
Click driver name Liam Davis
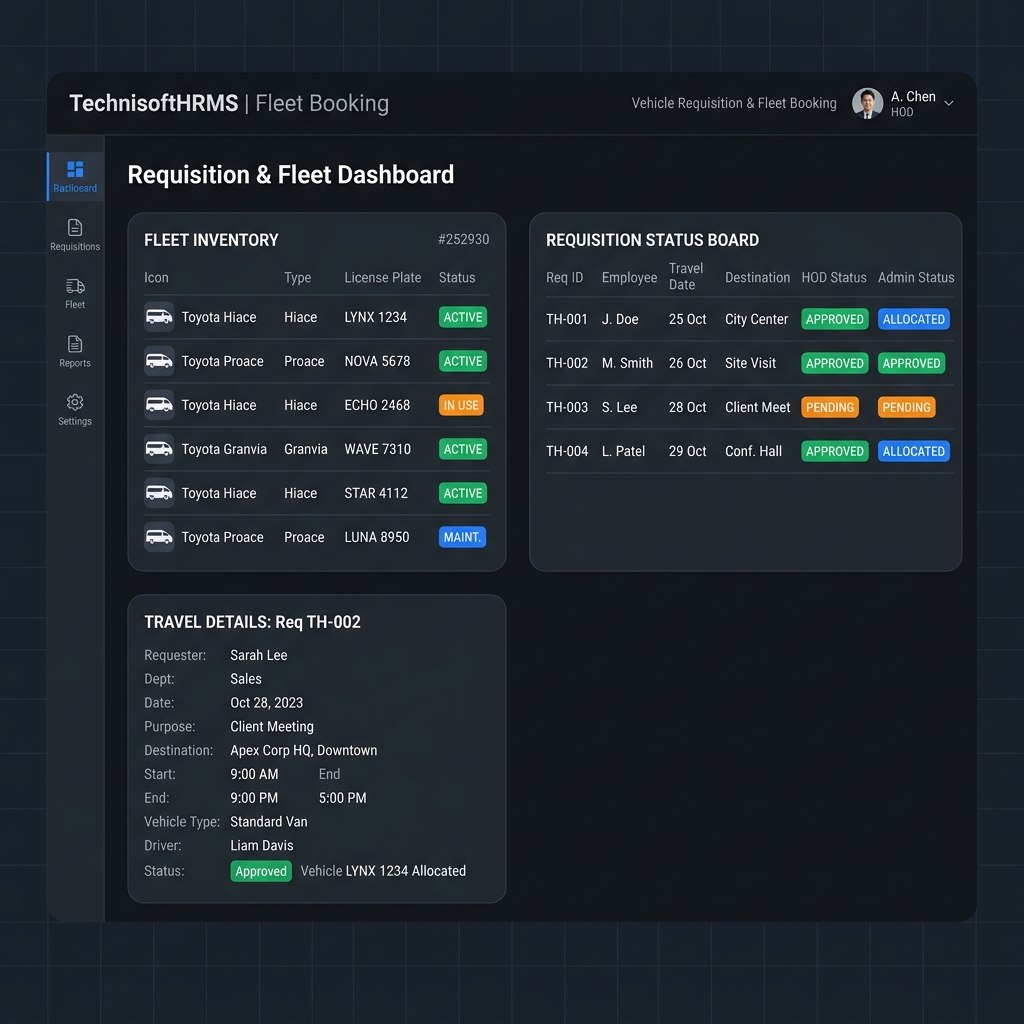(x=262, y=845)
